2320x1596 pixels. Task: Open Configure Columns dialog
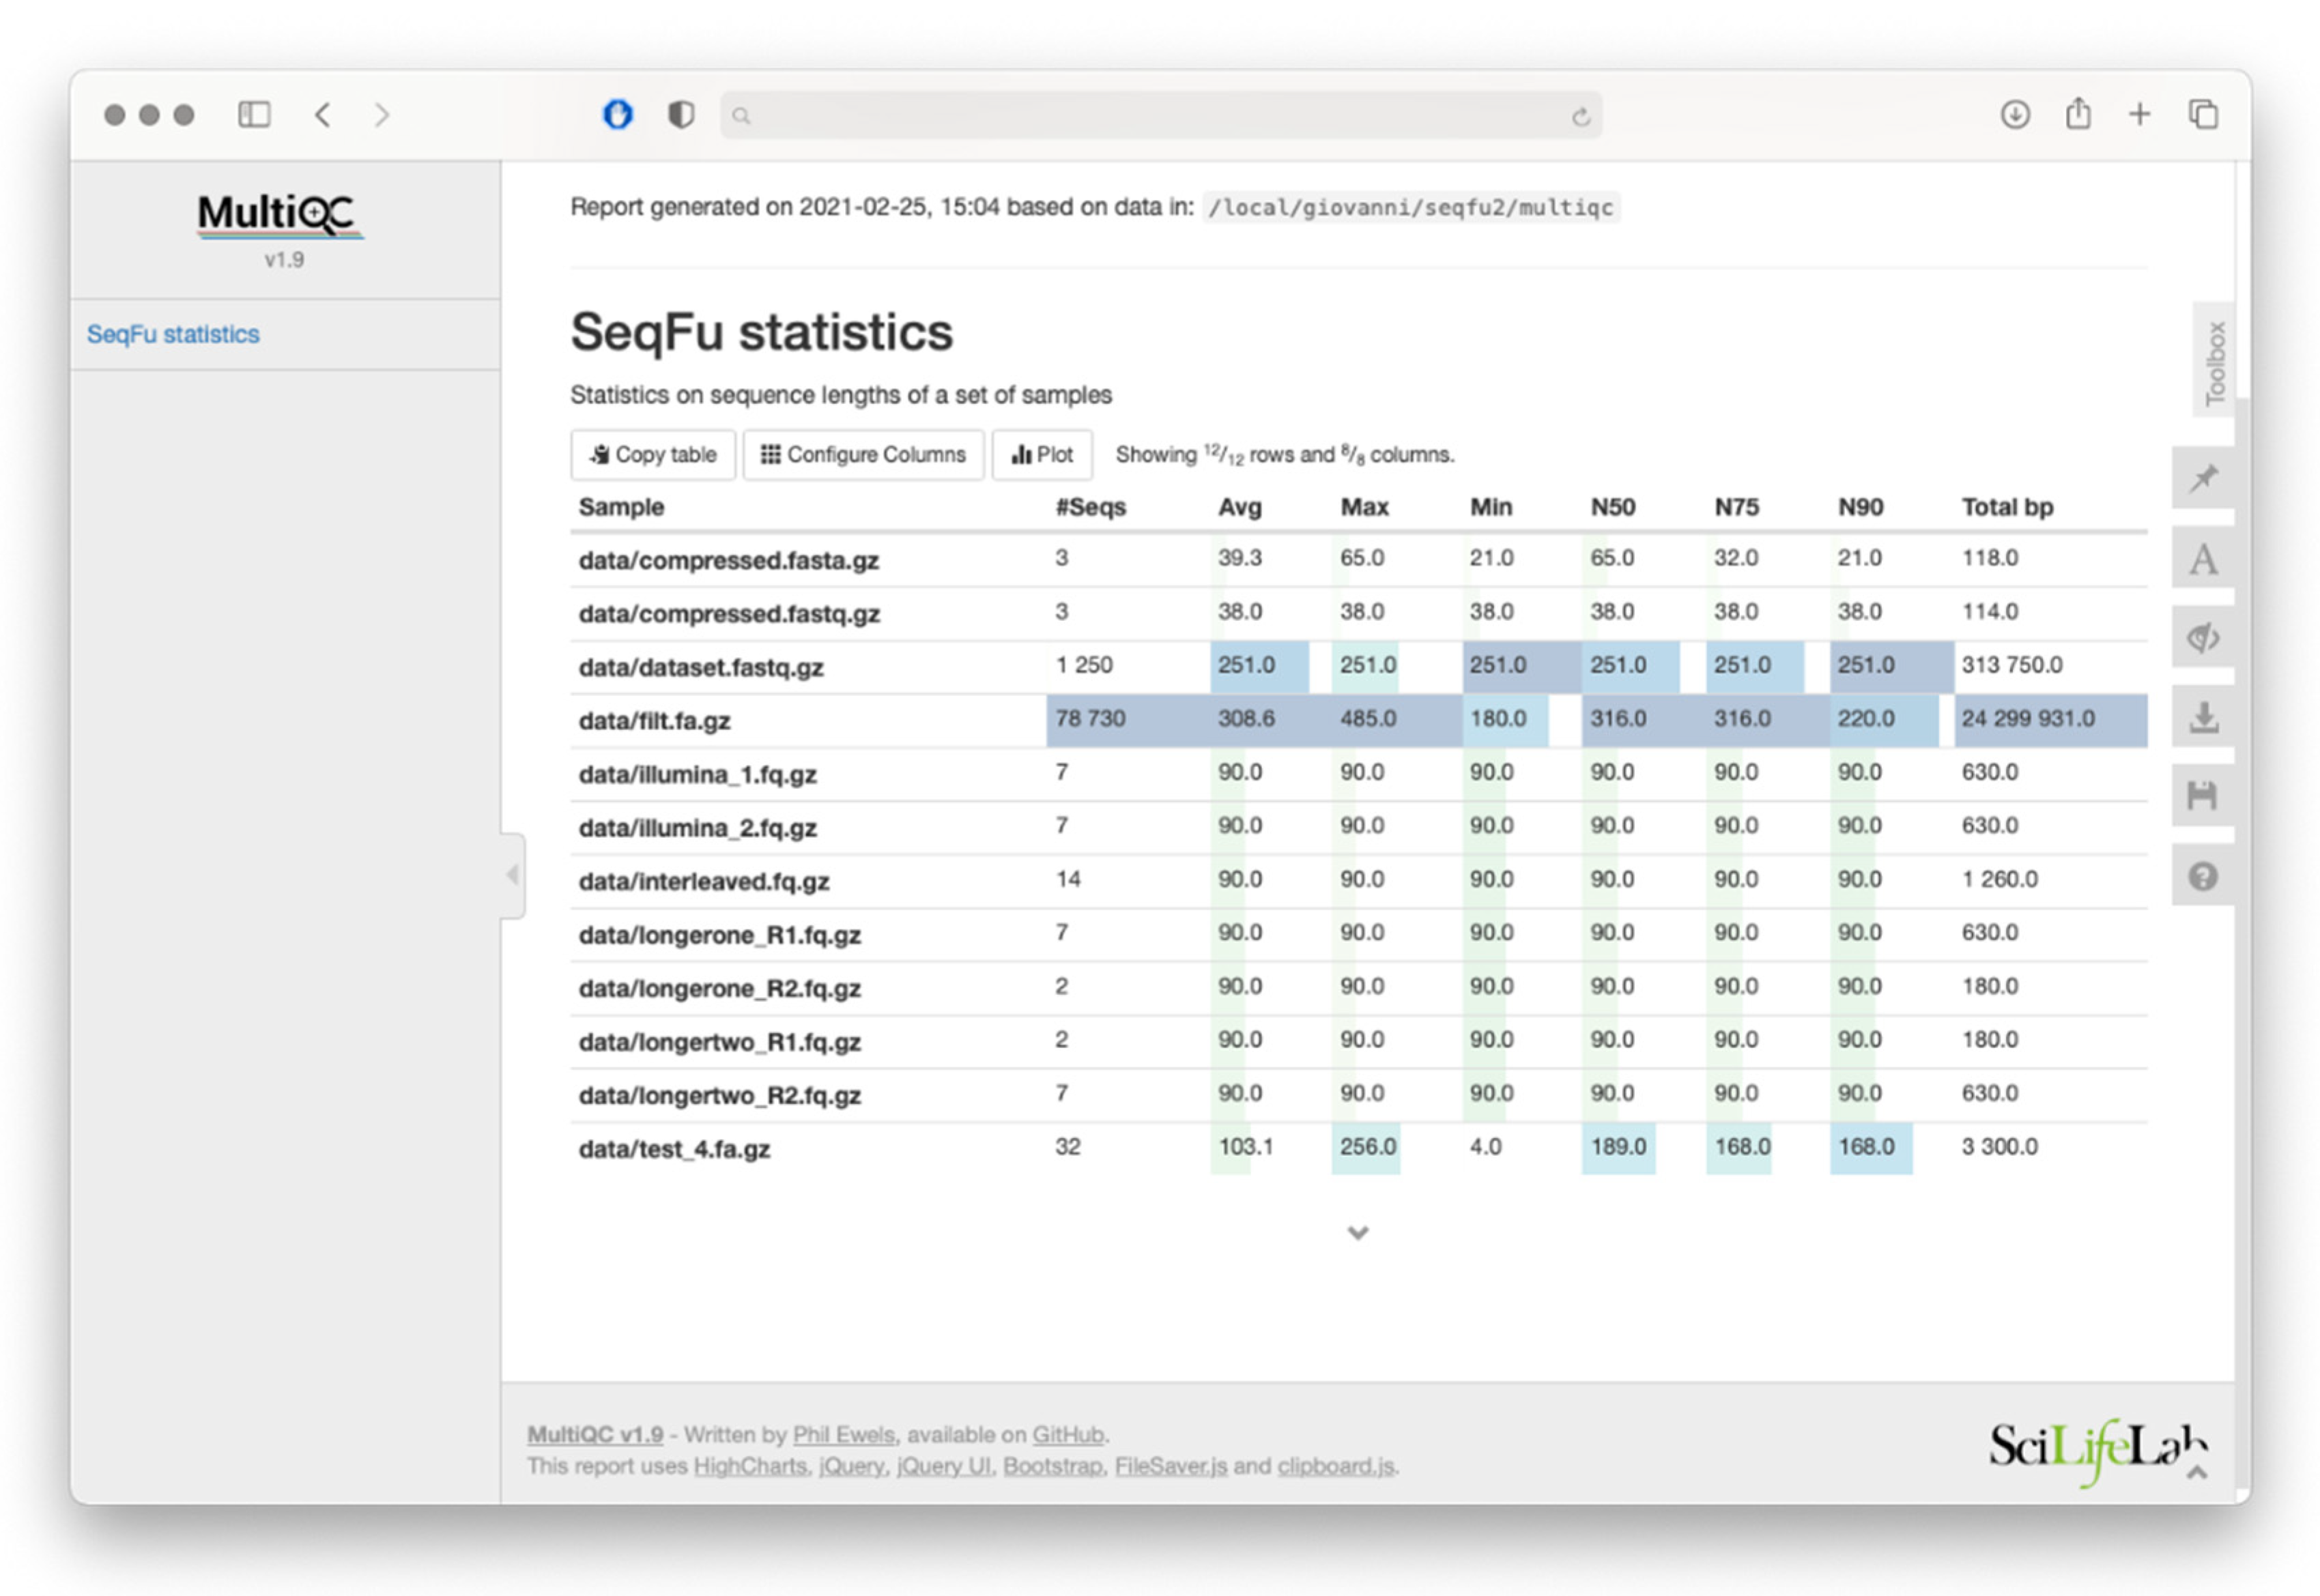coord(863,454)
